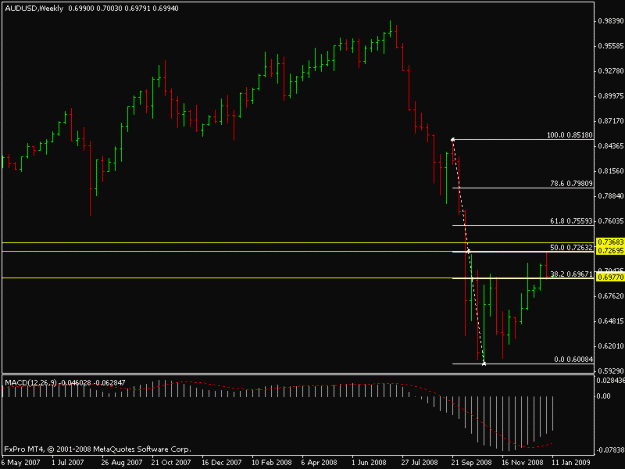Click the 0.95585 price axis value
This screenshot has height=469, width=625.
tap(611, 46)
